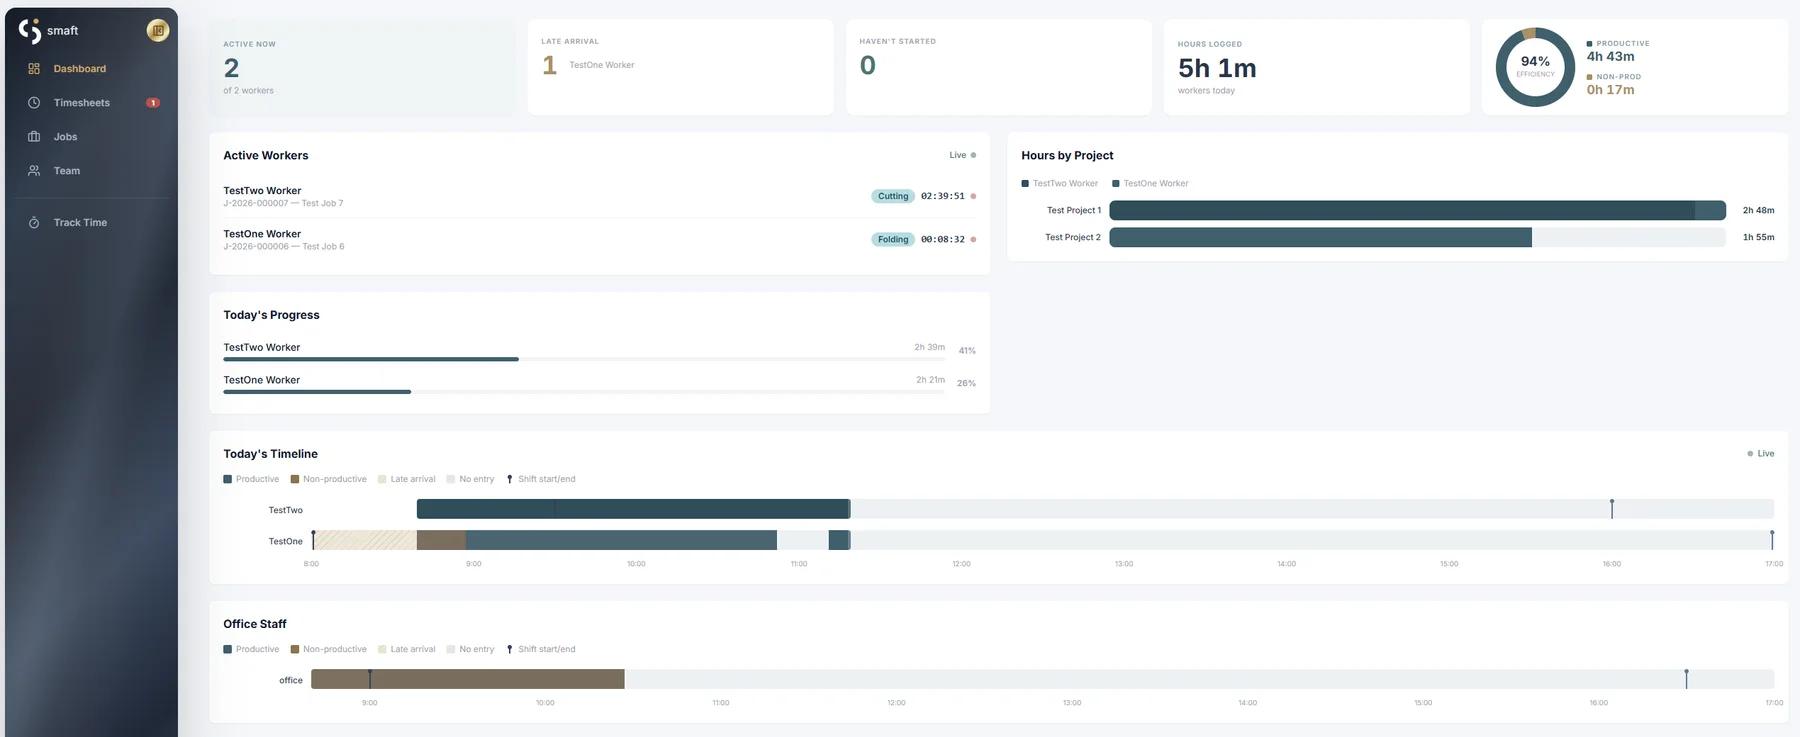Click the office shift start marker near 9:00

(370, 679)
